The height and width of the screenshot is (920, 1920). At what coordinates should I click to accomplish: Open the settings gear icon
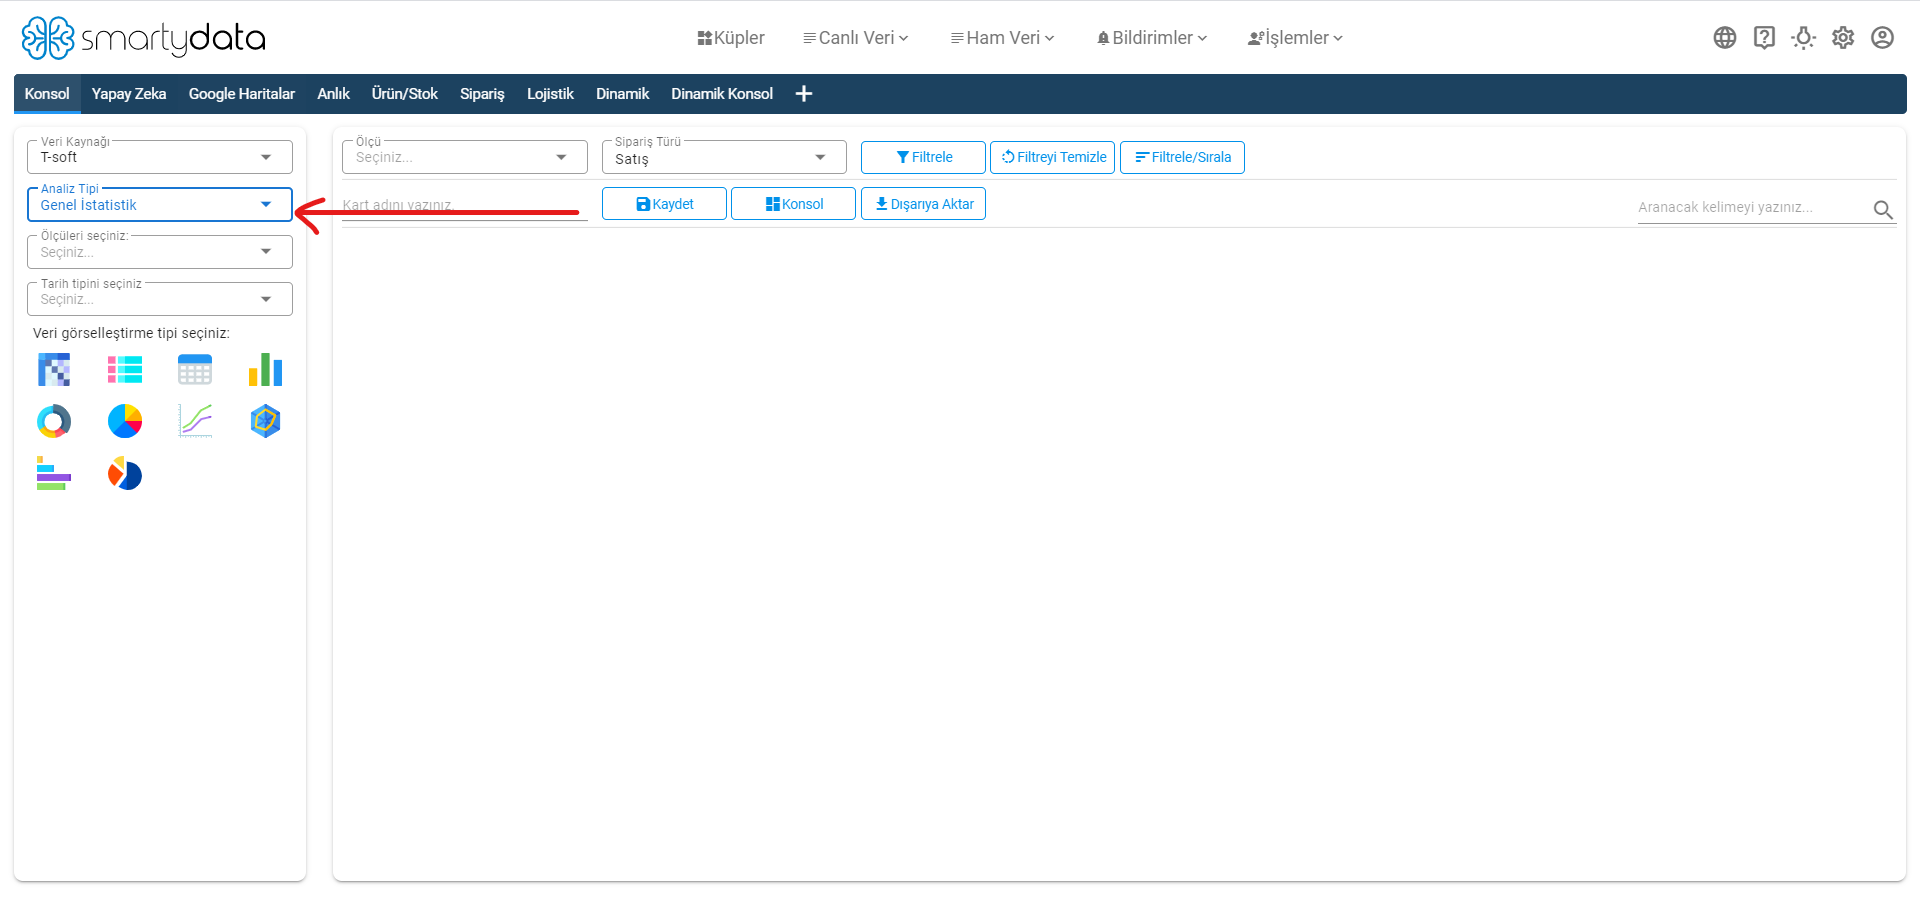click(x=1843, y=38)
